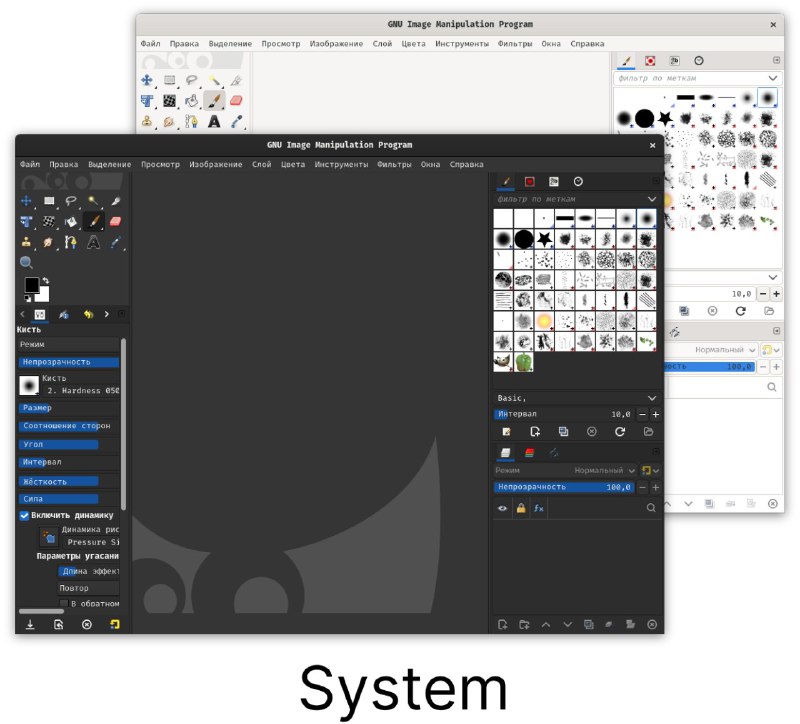The height and width of the screenshot is (724, 800).
Task: Select the Move tool in dark window
Action: pyautogui.click(x=26, y=201)
